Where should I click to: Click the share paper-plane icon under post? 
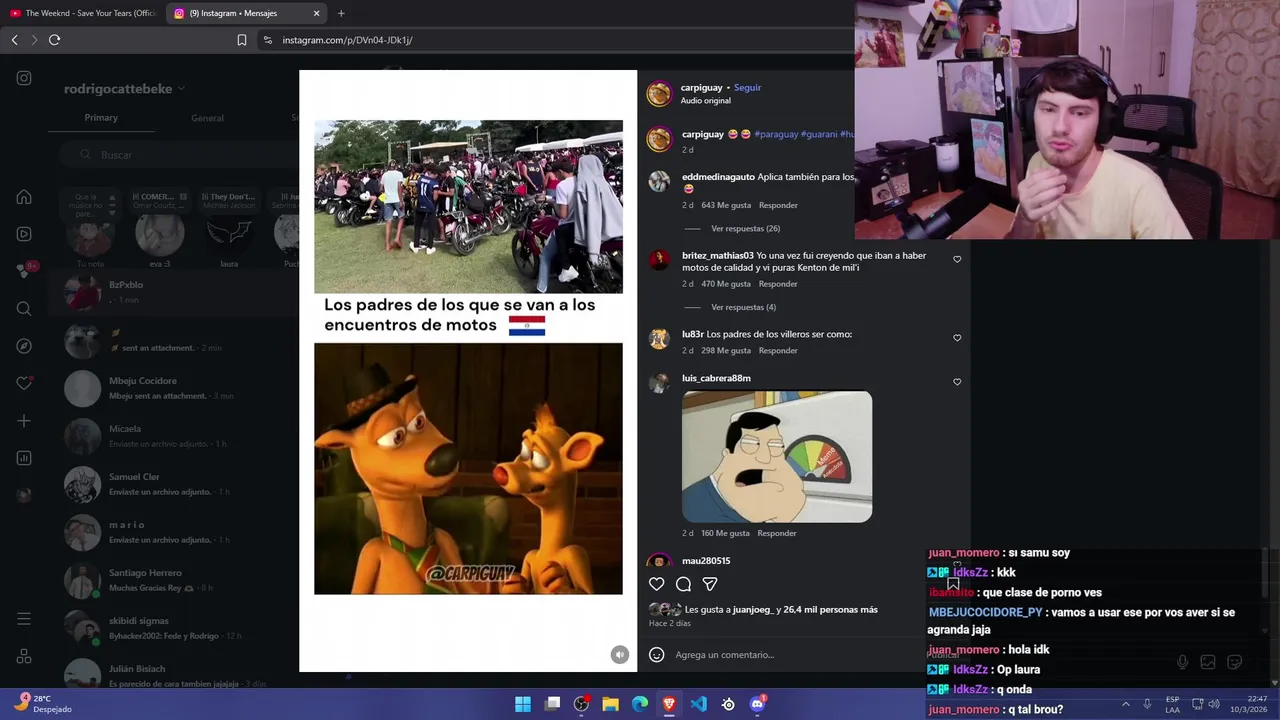(710, 584)
